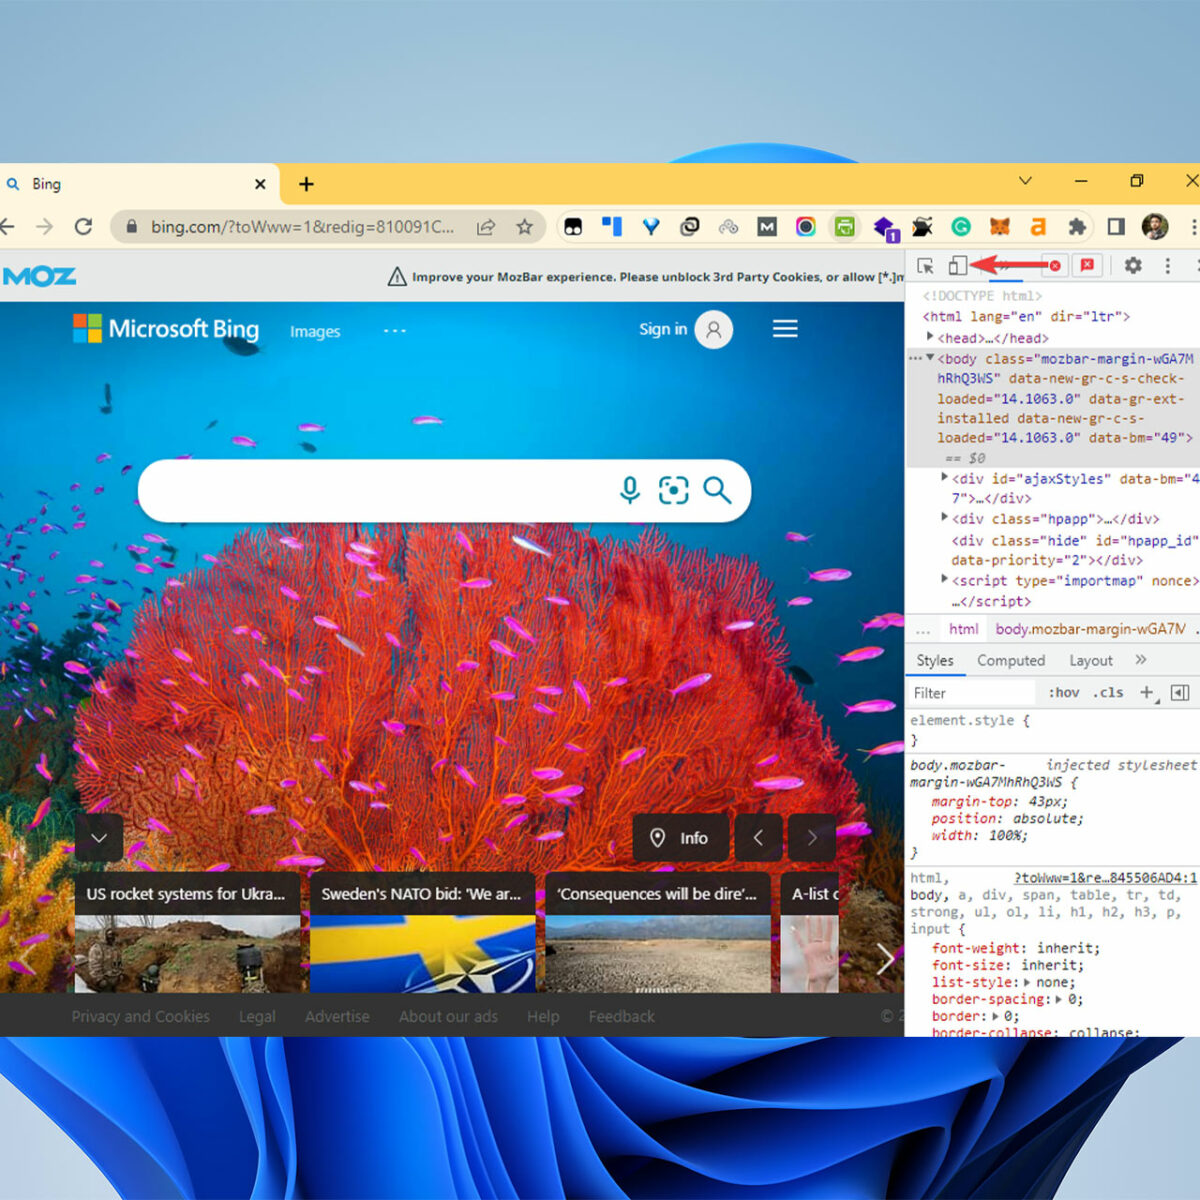Open the Feedback footer link
Image resolution: width=1200 pixels, height=1200 pixels.
(621, 1016)
